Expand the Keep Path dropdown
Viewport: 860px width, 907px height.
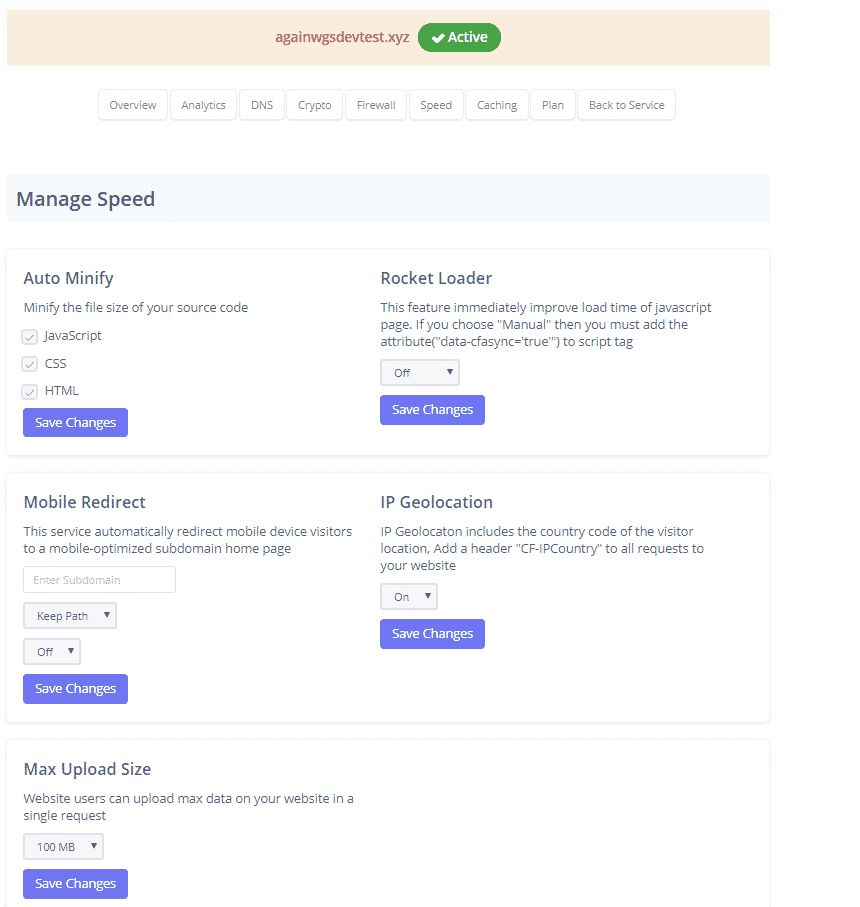pyautogui.click(x=70, y=616)
